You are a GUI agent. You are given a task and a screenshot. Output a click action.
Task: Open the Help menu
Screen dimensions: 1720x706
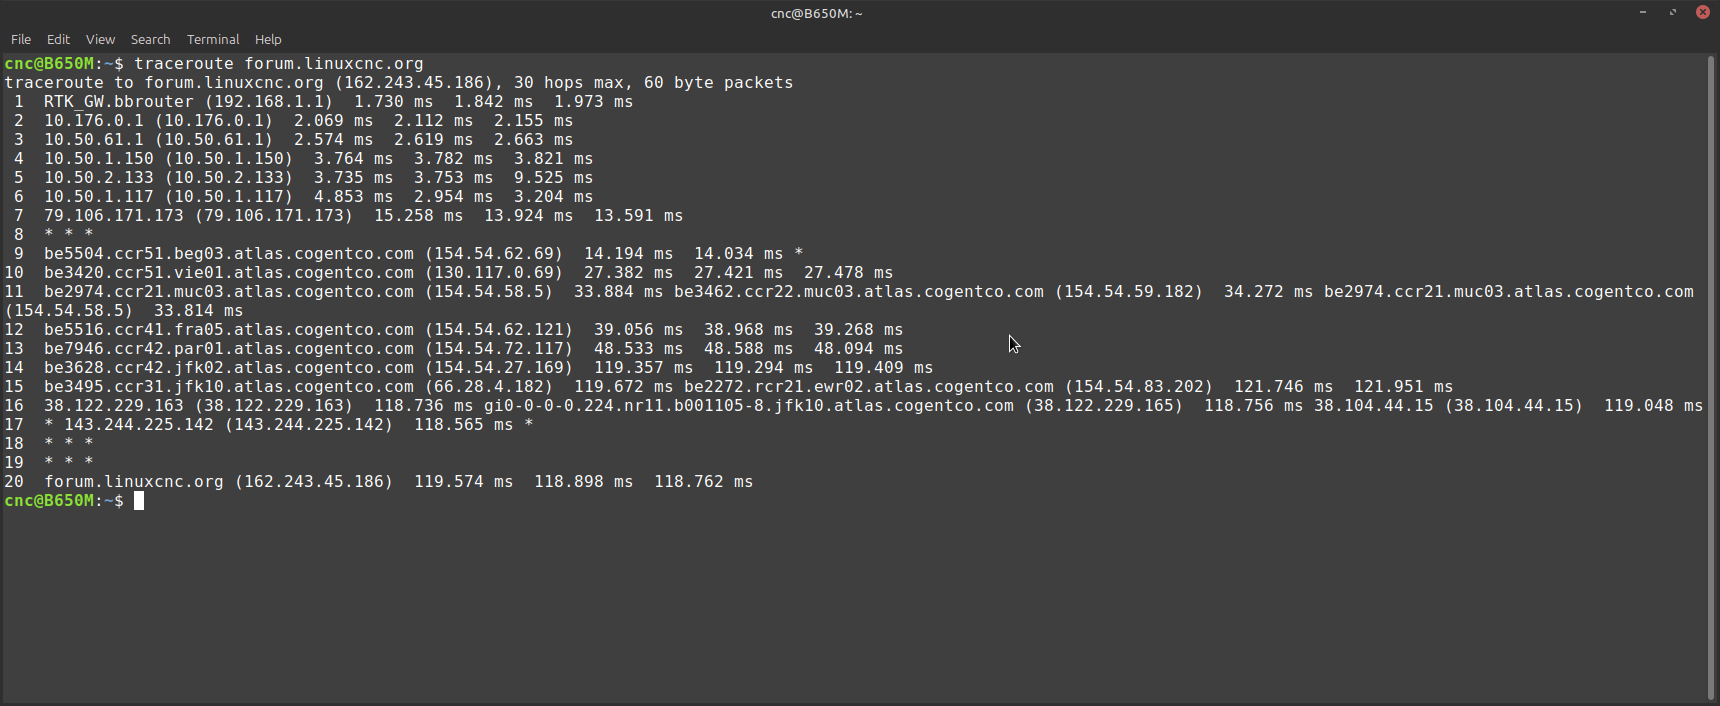click(268, 39)
